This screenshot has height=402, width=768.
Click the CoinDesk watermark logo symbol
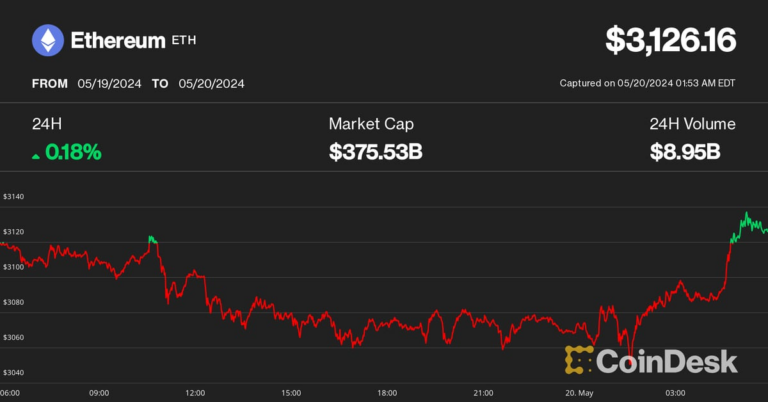coord(581,360)
